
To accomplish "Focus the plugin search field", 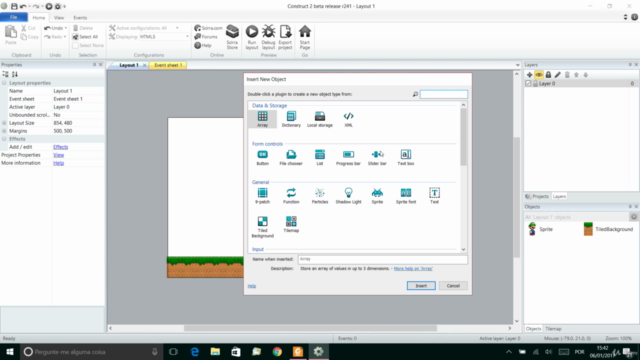I will pyautogui.click(x=444, y=94).
